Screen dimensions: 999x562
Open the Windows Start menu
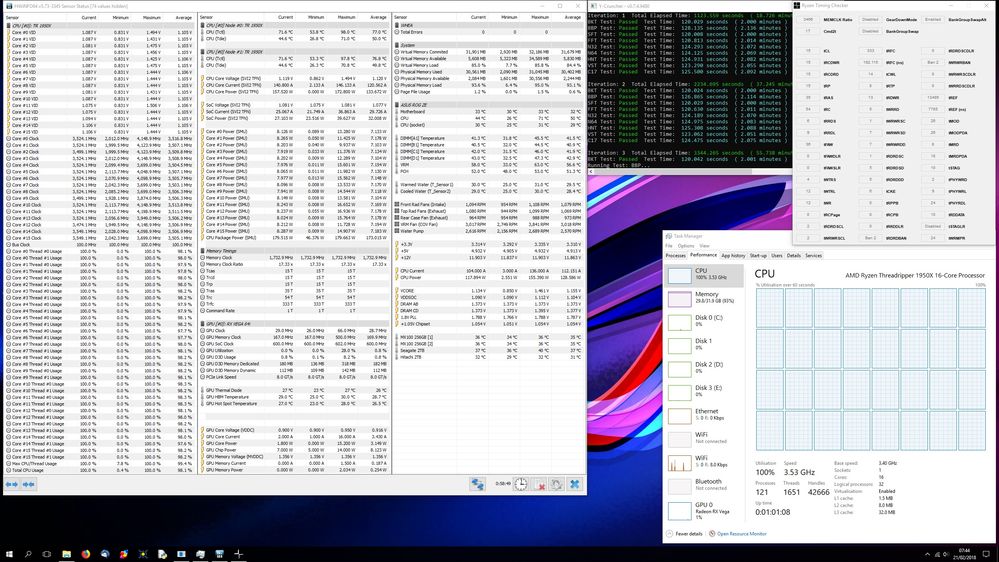pos(9,554)
